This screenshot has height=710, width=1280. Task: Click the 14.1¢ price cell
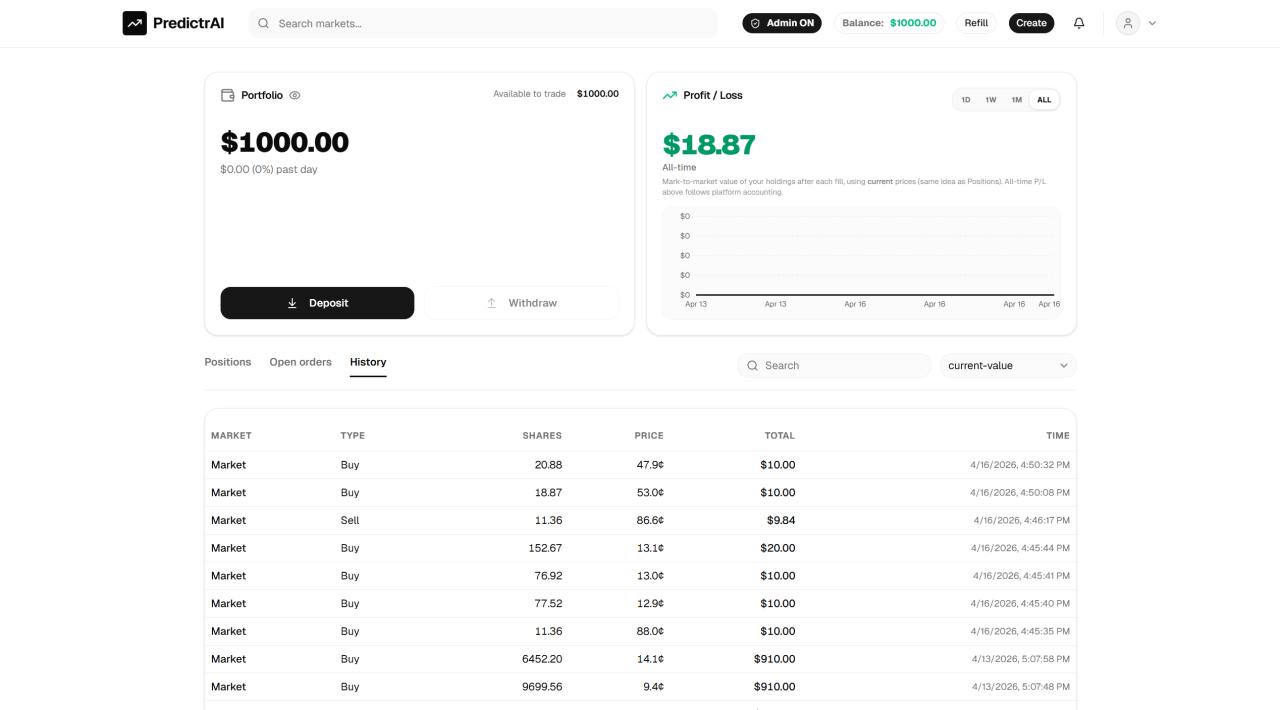[649, 659]
